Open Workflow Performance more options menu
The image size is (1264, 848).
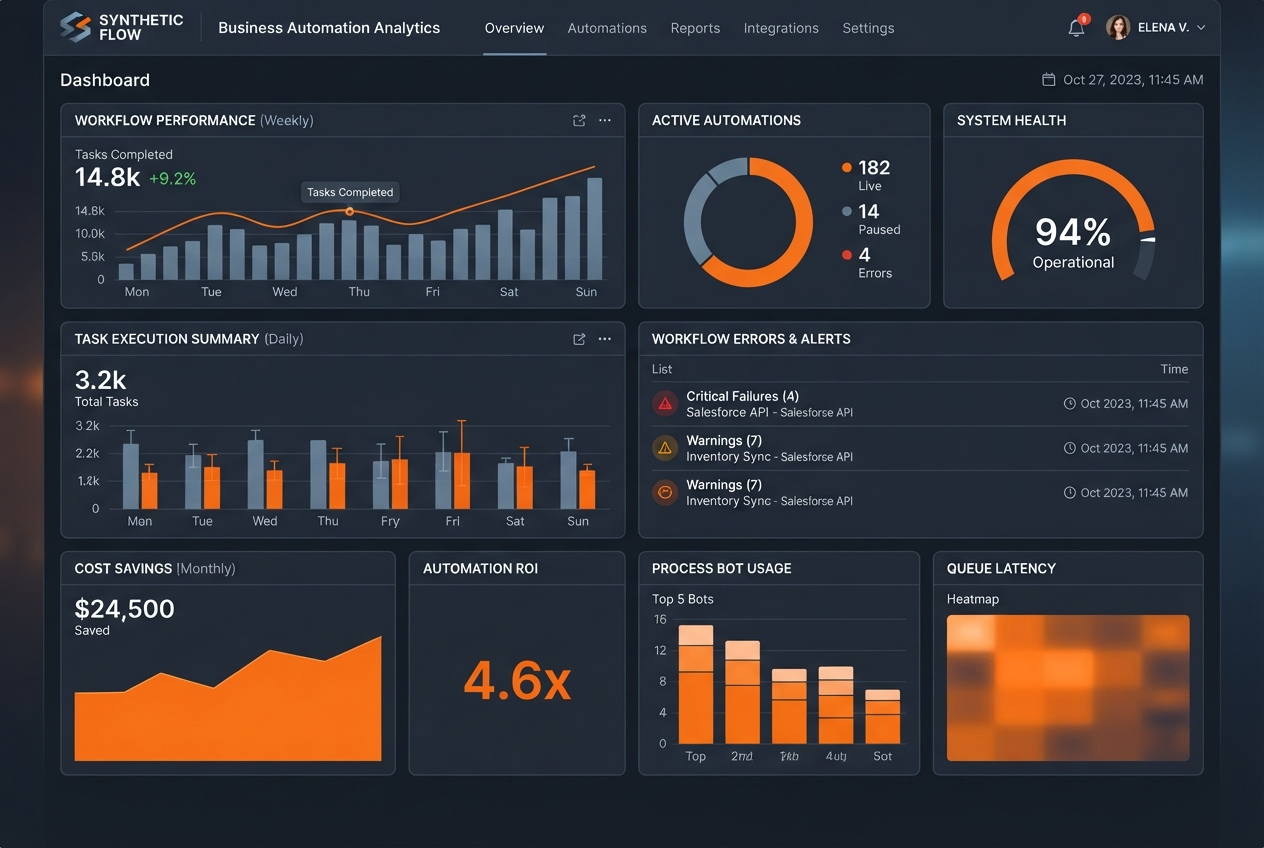[605, 120]
